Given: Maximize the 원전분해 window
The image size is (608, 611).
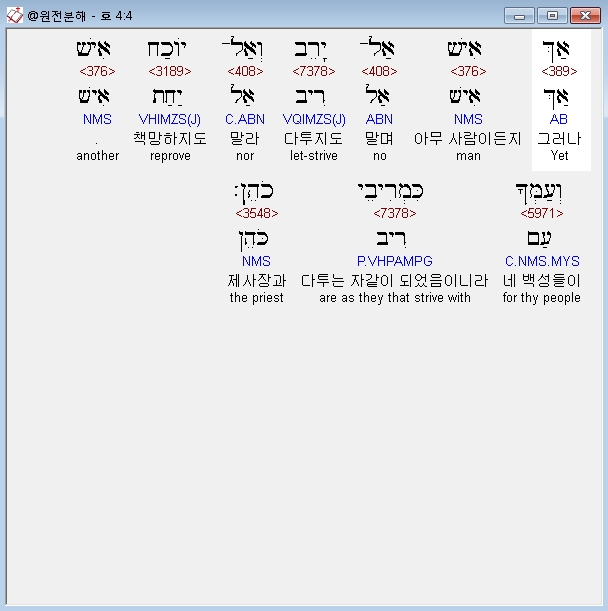Looking at the screenshot, I should (x=552, y=16).
